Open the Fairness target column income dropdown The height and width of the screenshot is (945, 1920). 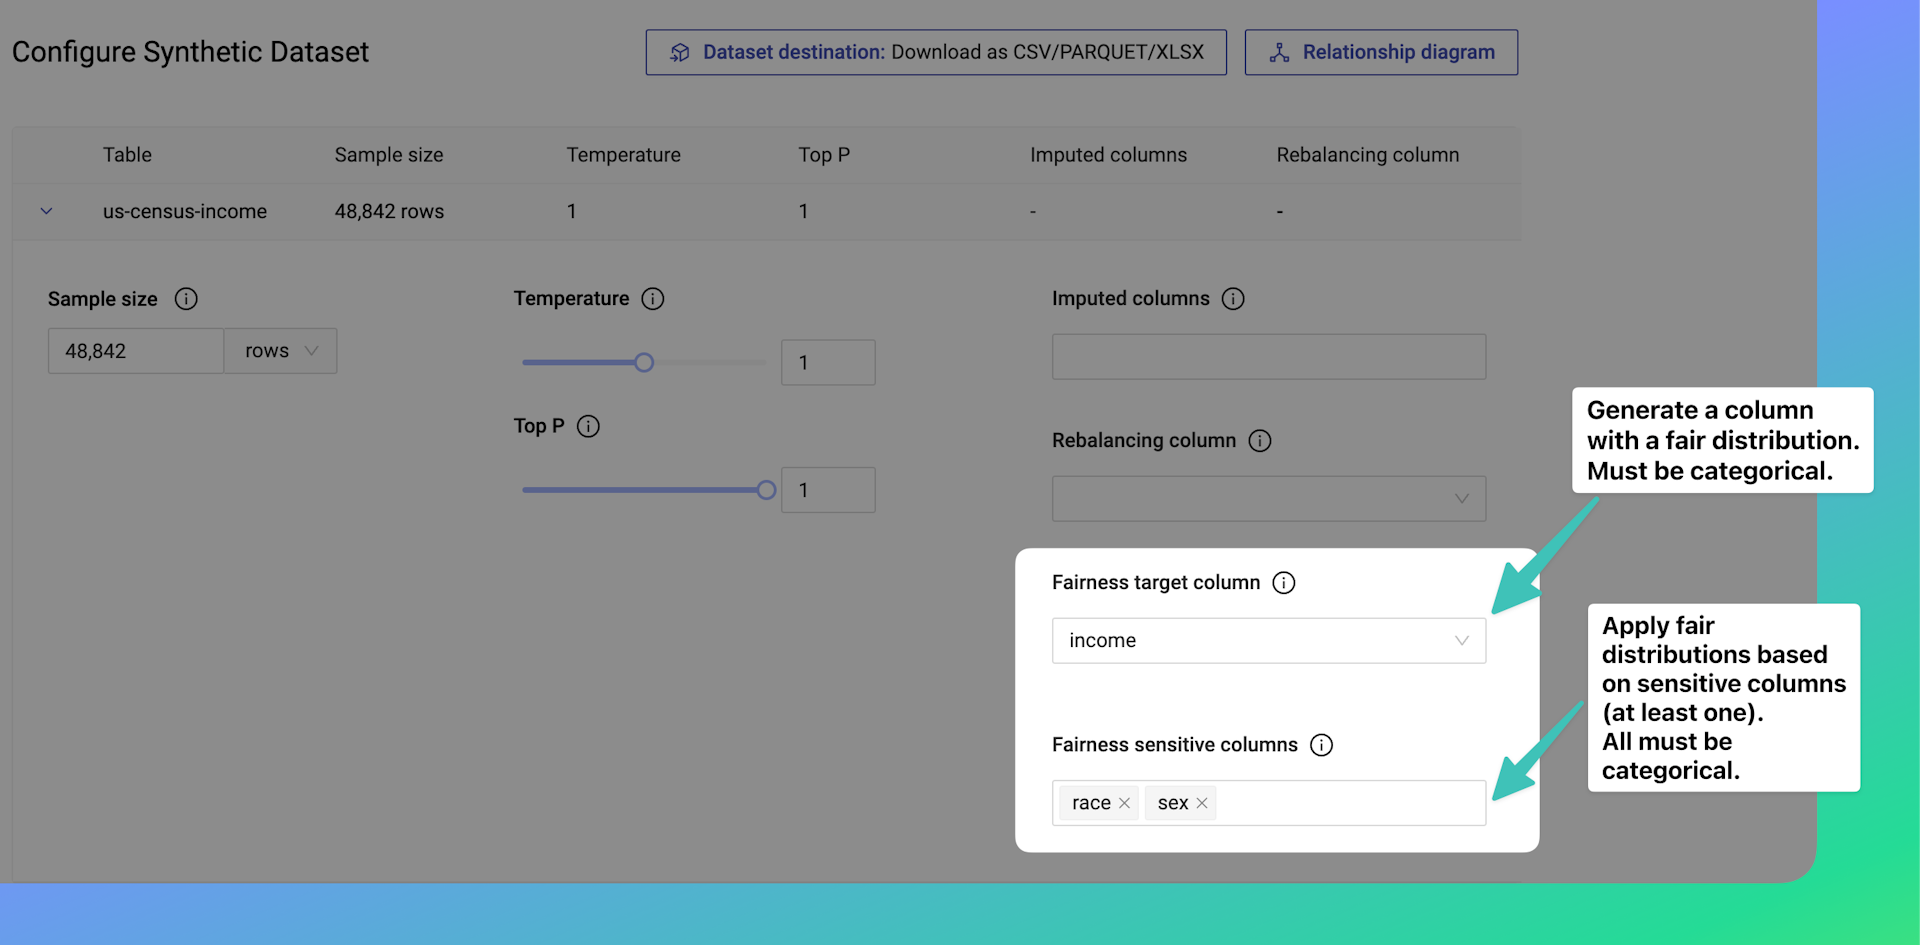tap(1269, 640)
